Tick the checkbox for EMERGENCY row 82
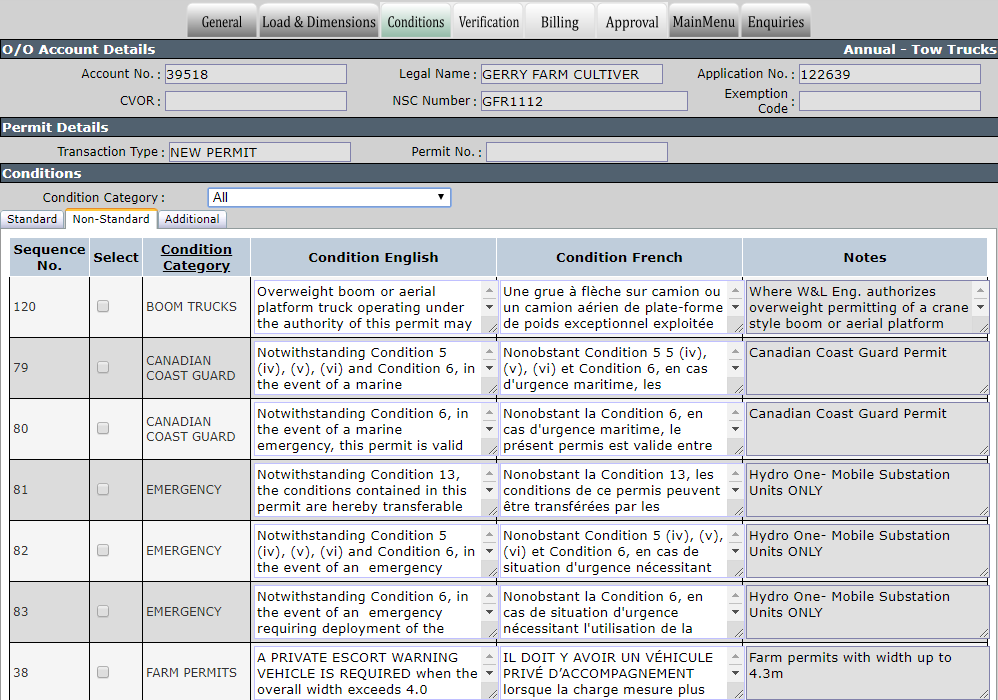This screenshot has width=998, height=700. click(102, 550)
